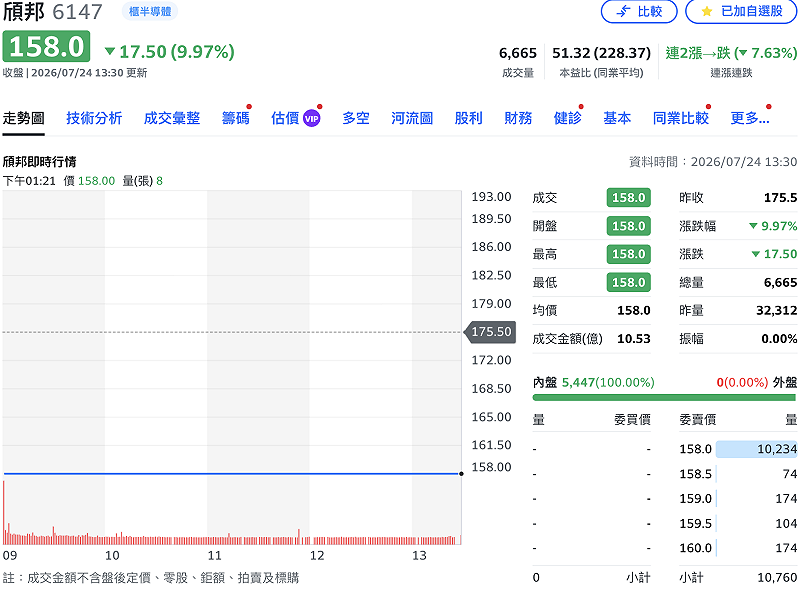This screenshot has width=800, height=589.
Task: Switch to the 技術分析 tab
Action: pos(94,118)
